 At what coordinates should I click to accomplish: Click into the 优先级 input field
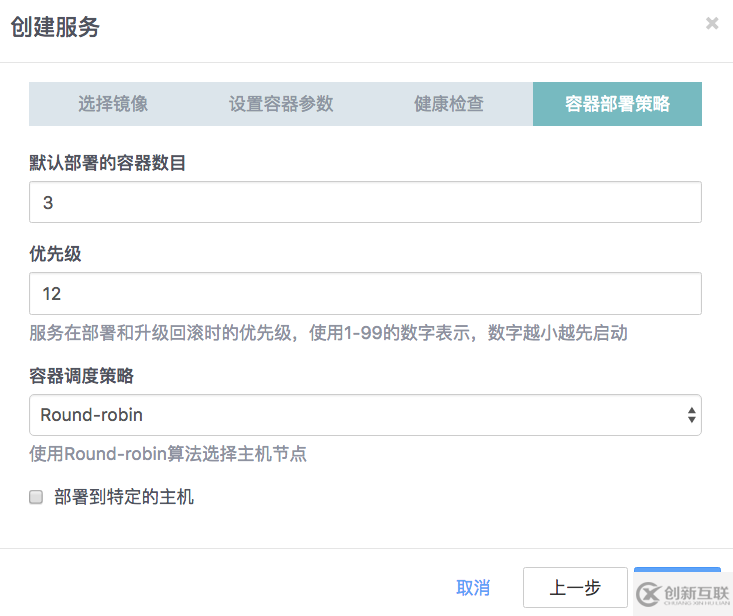pos(365,294)
